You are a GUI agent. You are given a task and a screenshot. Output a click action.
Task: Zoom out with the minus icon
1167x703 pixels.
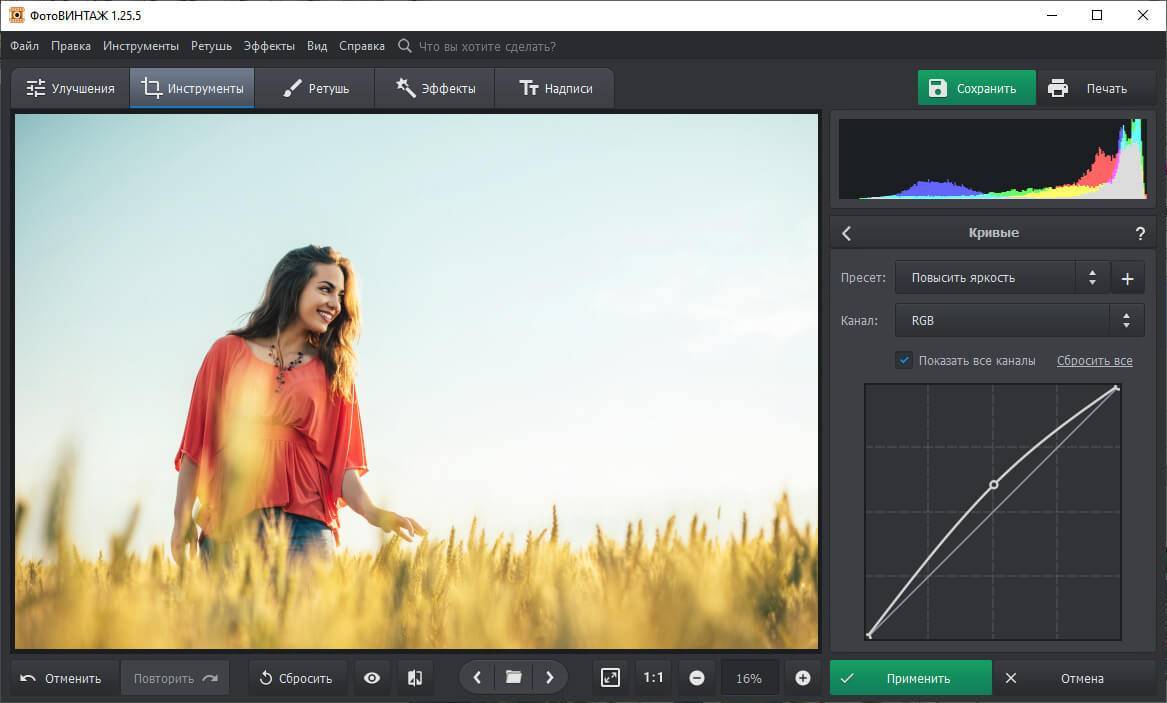(697, 678)
